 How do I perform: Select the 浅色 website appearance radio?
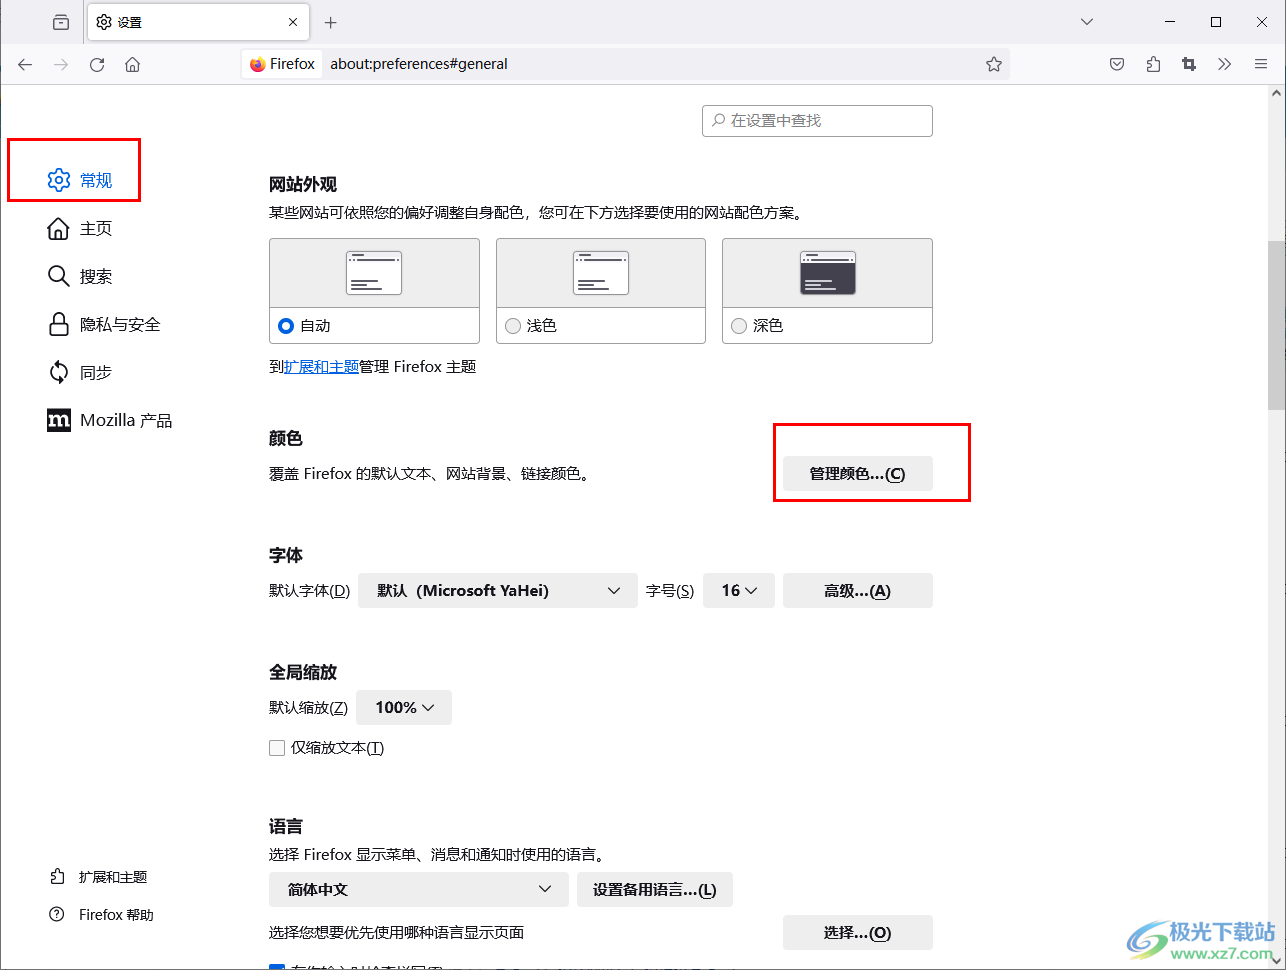pos(513,326)
